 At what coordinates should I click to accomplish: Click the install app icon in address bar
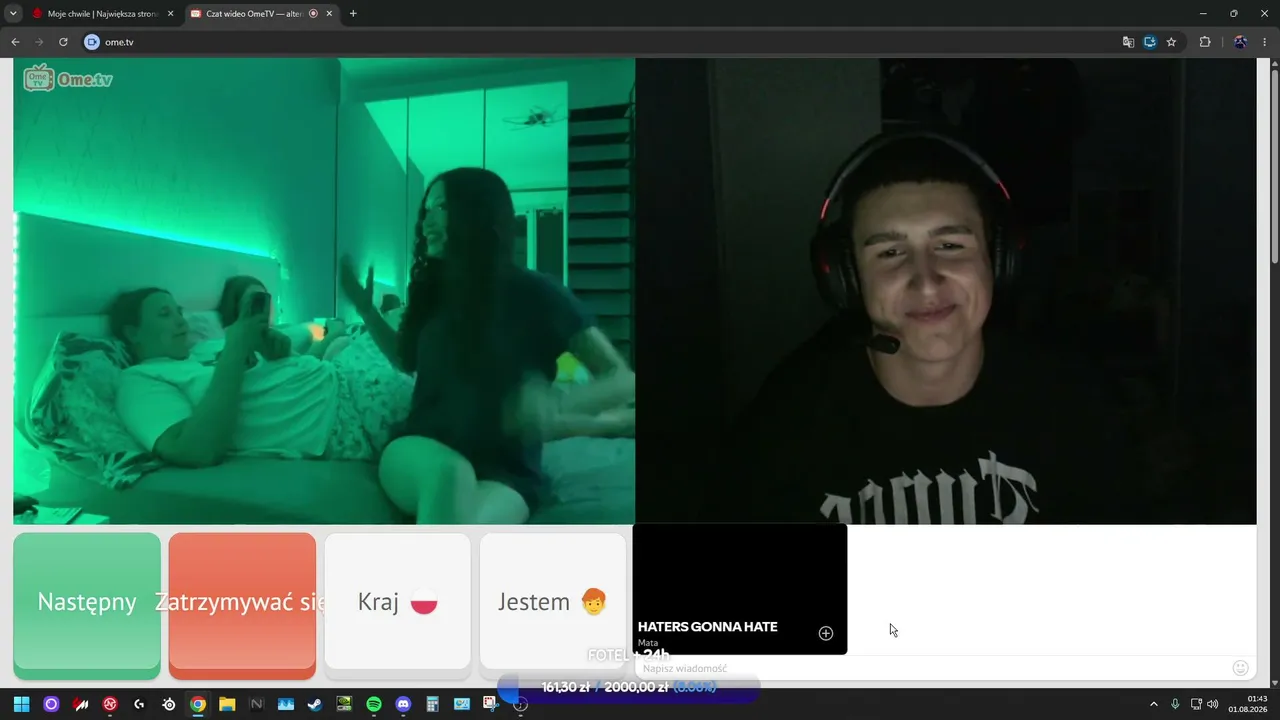pos(1150,42)
